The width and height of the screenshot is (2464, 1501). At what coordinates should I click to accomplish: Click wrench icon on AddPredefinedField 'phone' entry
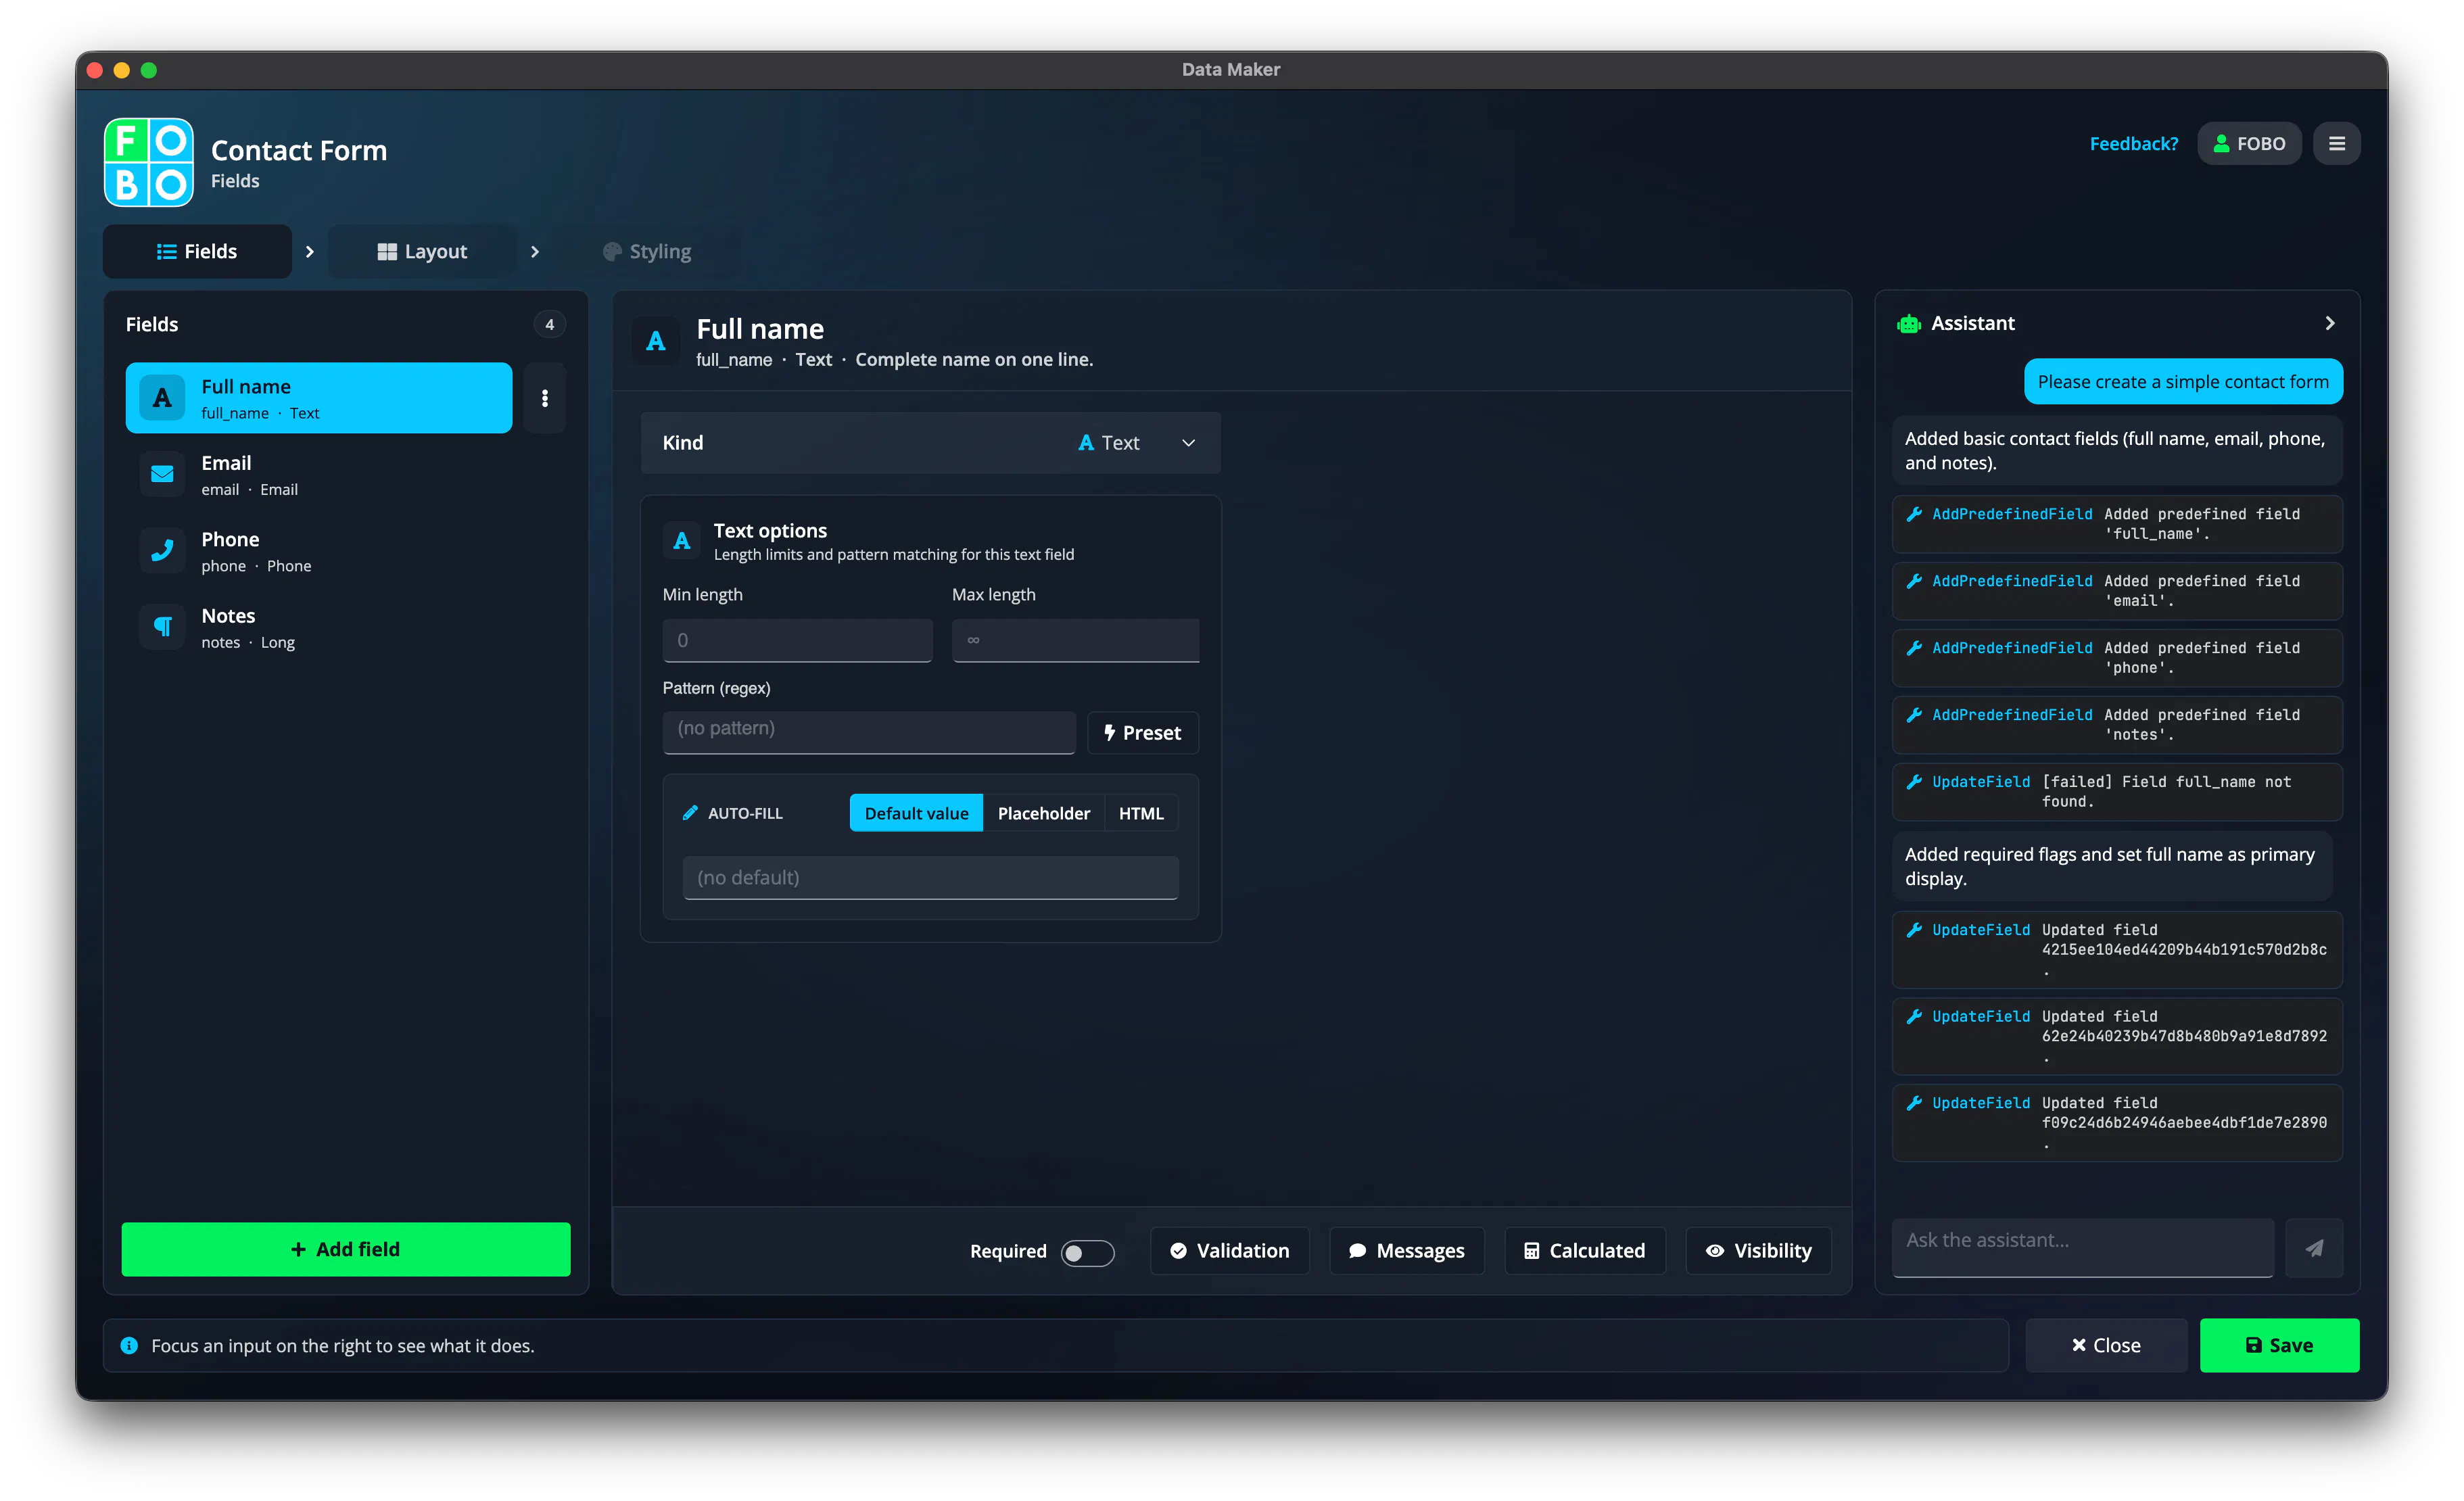point(1914,648)
